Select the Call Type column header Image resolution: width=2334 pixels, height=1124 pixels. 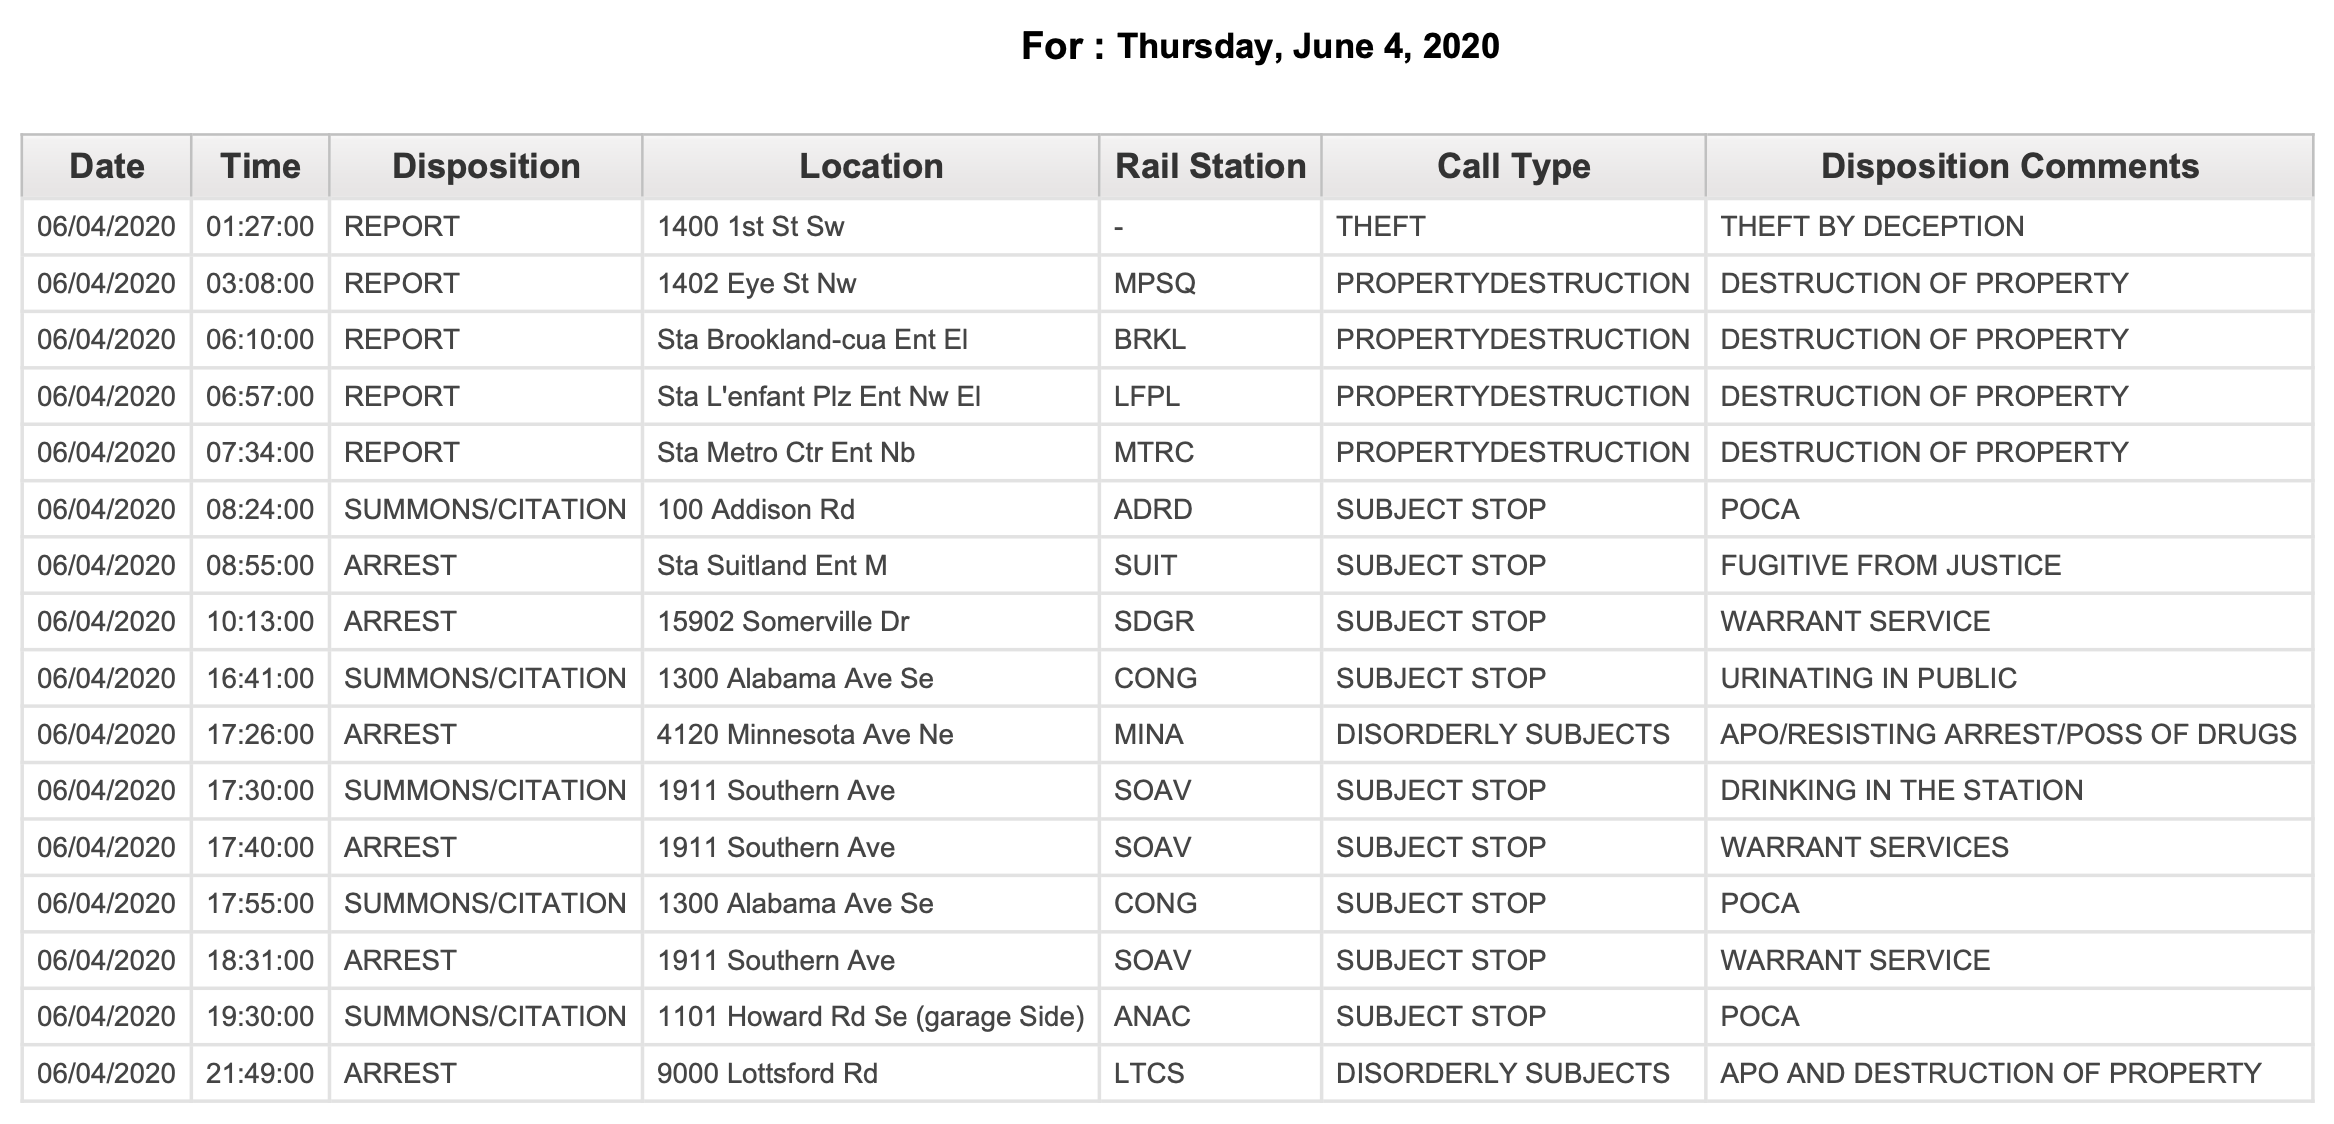1513,166
